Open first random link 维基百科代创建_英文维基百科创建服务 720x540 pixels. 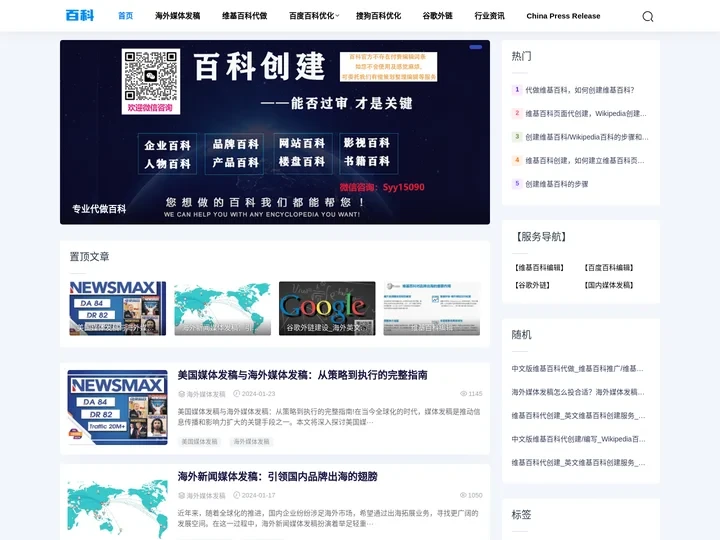(x=578, y=415)
